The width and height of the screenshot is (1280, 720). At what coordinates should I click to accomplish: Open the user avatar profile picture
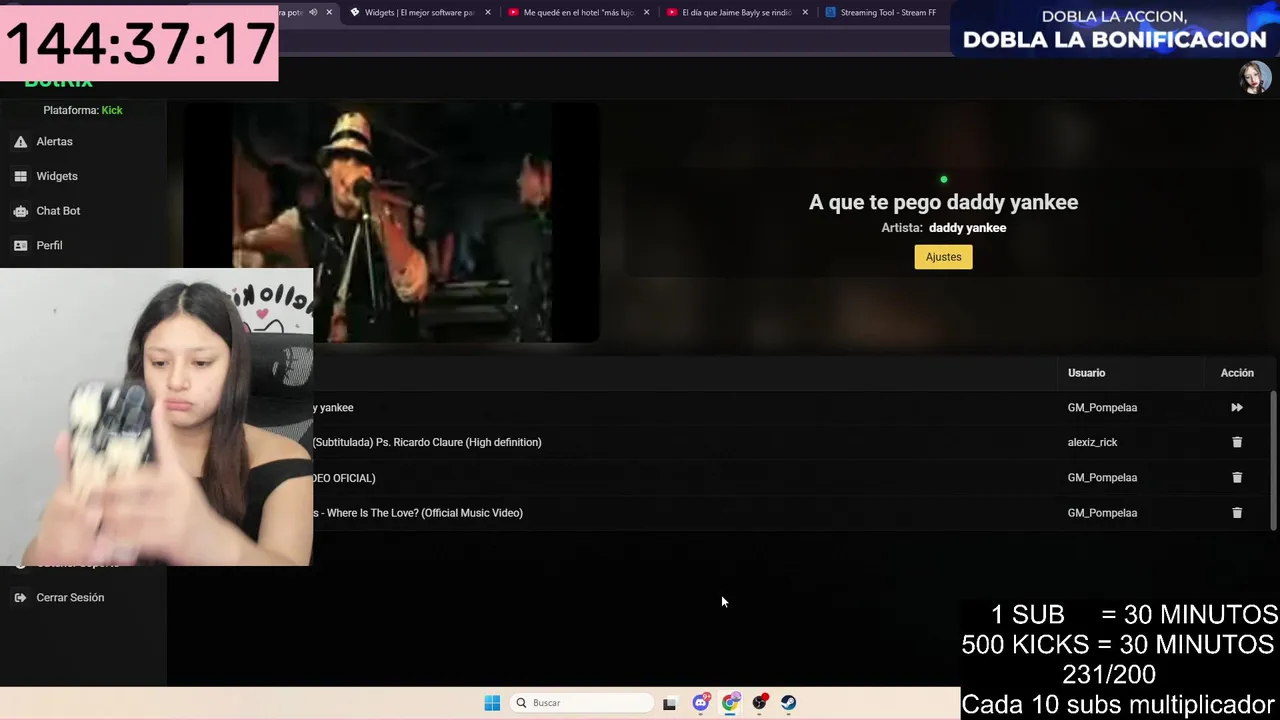tap(1255, 77)
